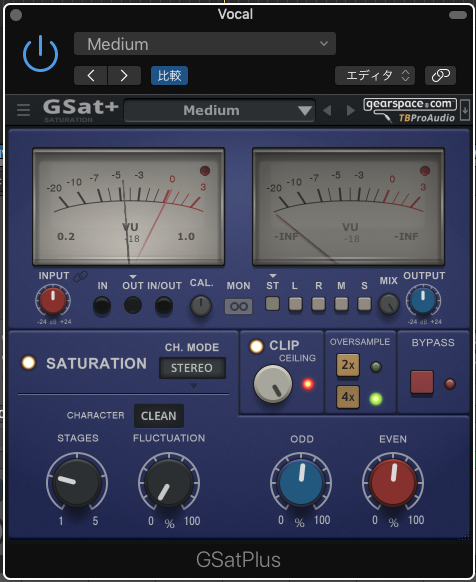476x582 pixels.
Task: Click the MON infinity monitor button
Action: click(x=238, y=307)
